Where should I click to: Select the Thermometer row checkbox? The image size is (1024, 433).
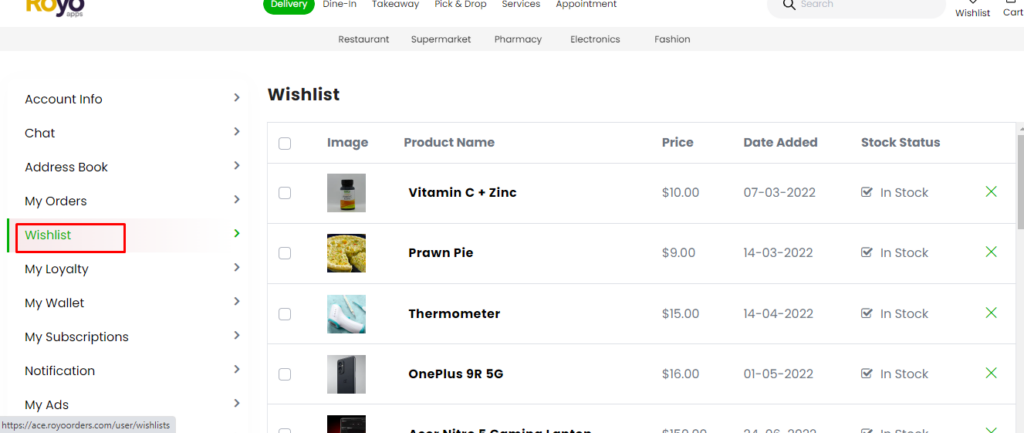click(x=285, y=314)
